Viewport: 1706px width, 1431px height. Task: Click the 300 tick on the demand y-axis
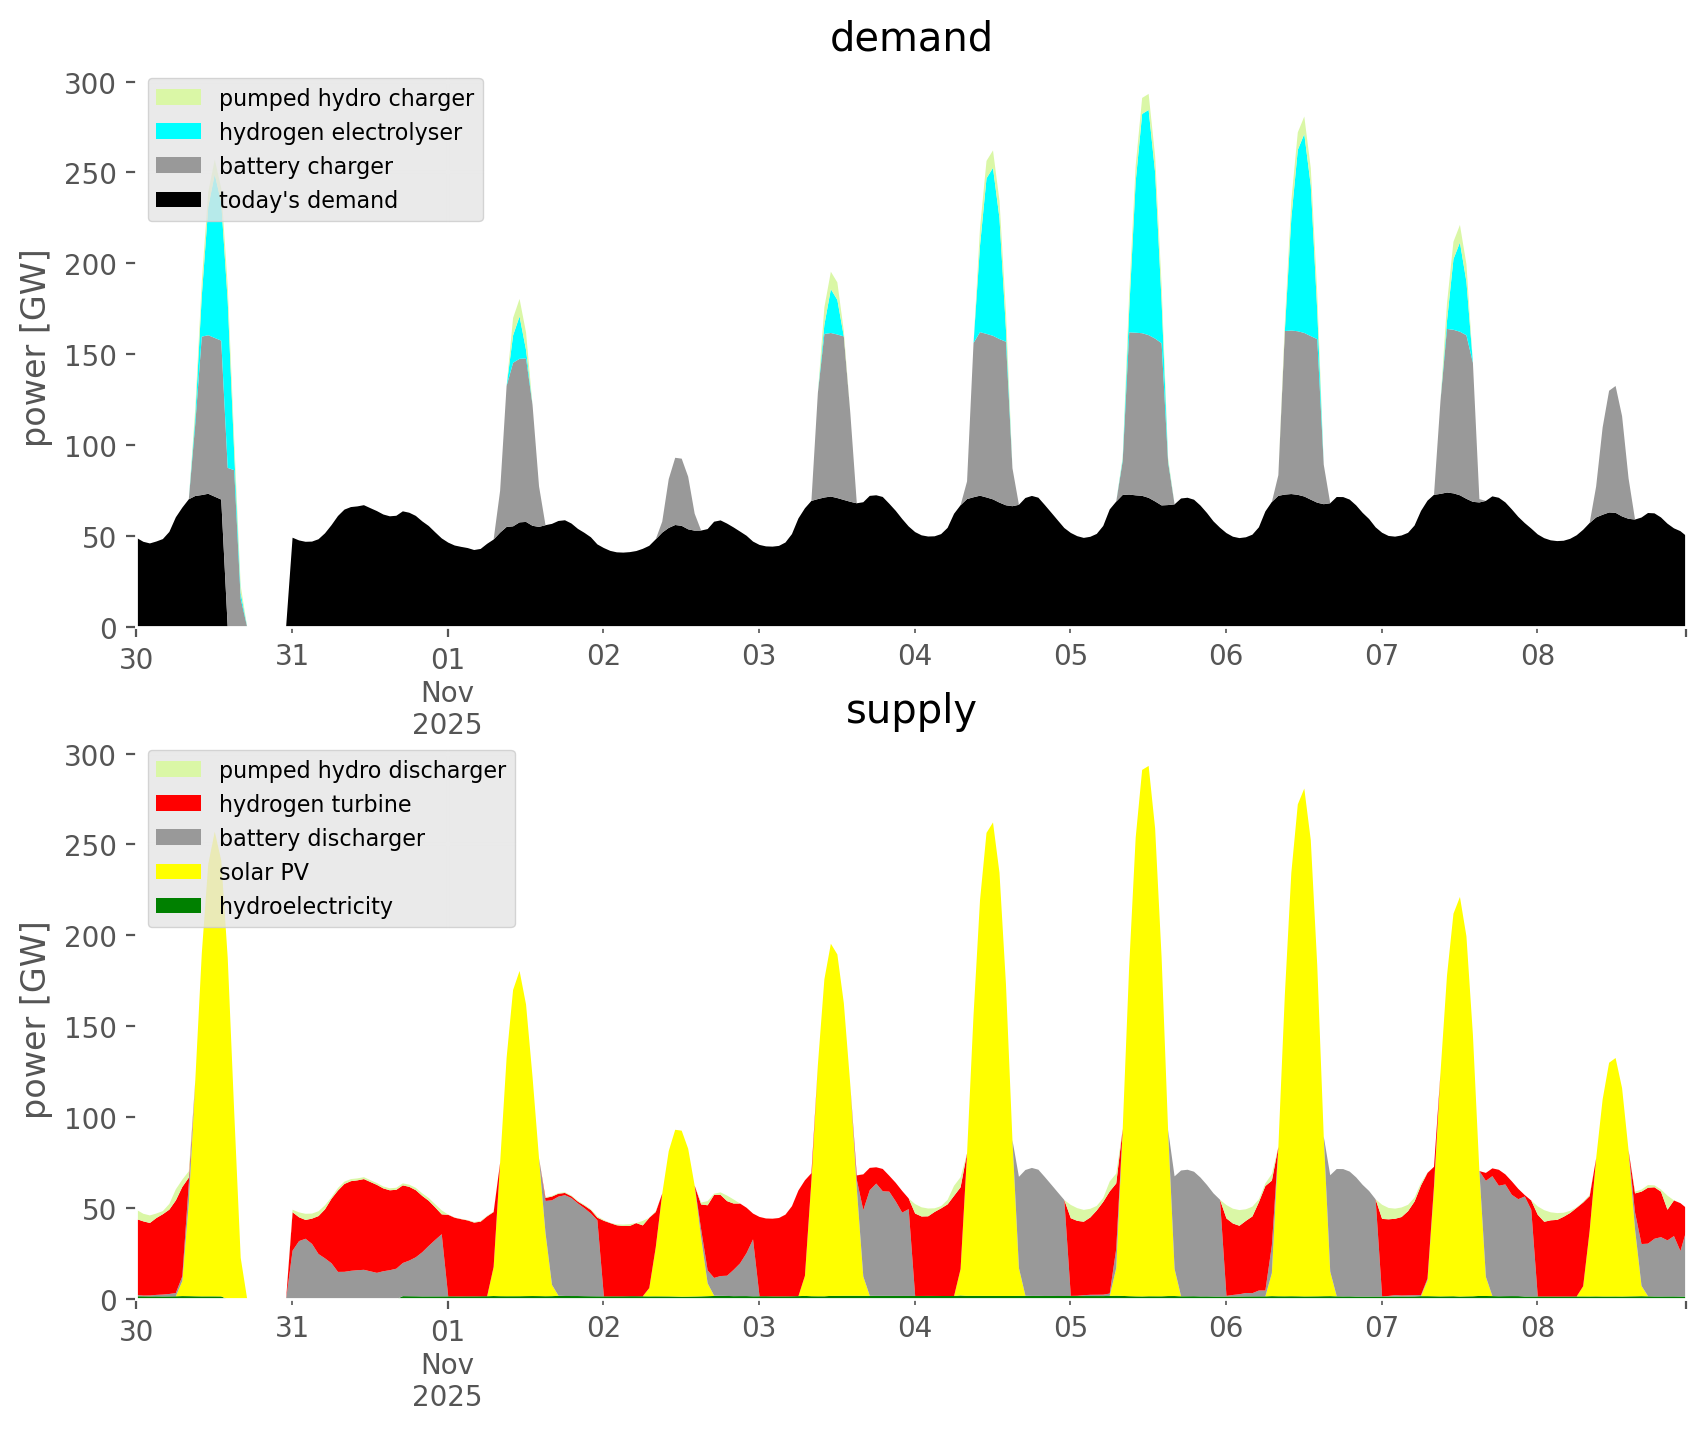click(89, 83)
